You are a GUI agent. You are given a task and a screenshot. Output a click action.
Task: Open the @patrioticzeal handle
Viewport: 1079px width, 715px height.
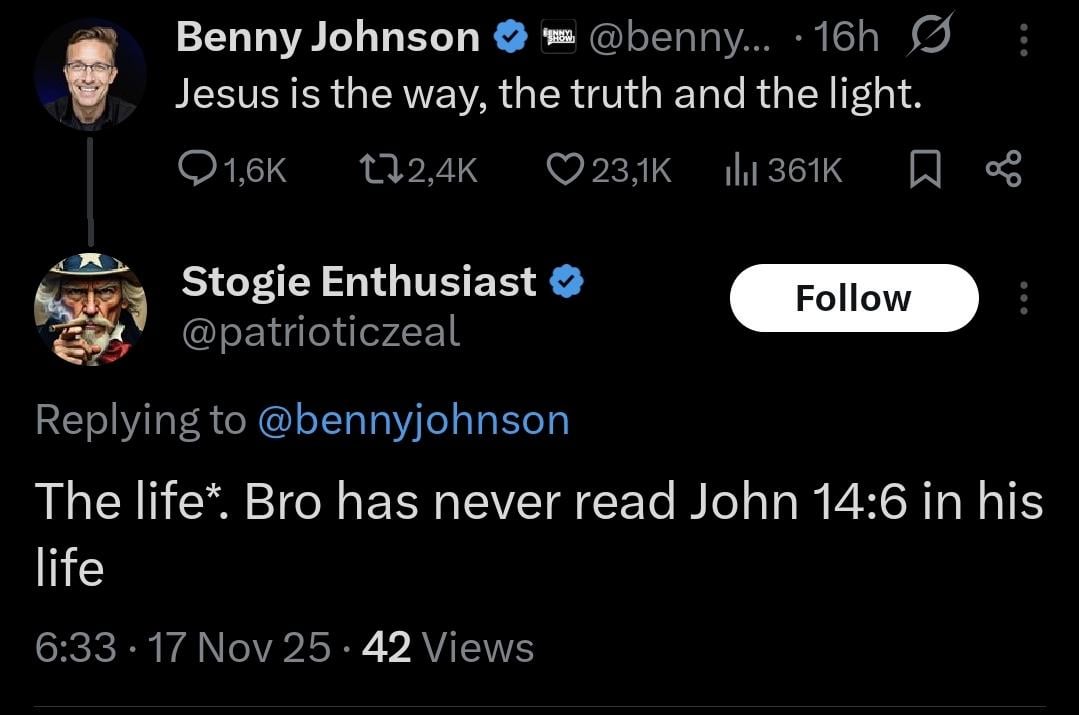(x=320, y=332)
